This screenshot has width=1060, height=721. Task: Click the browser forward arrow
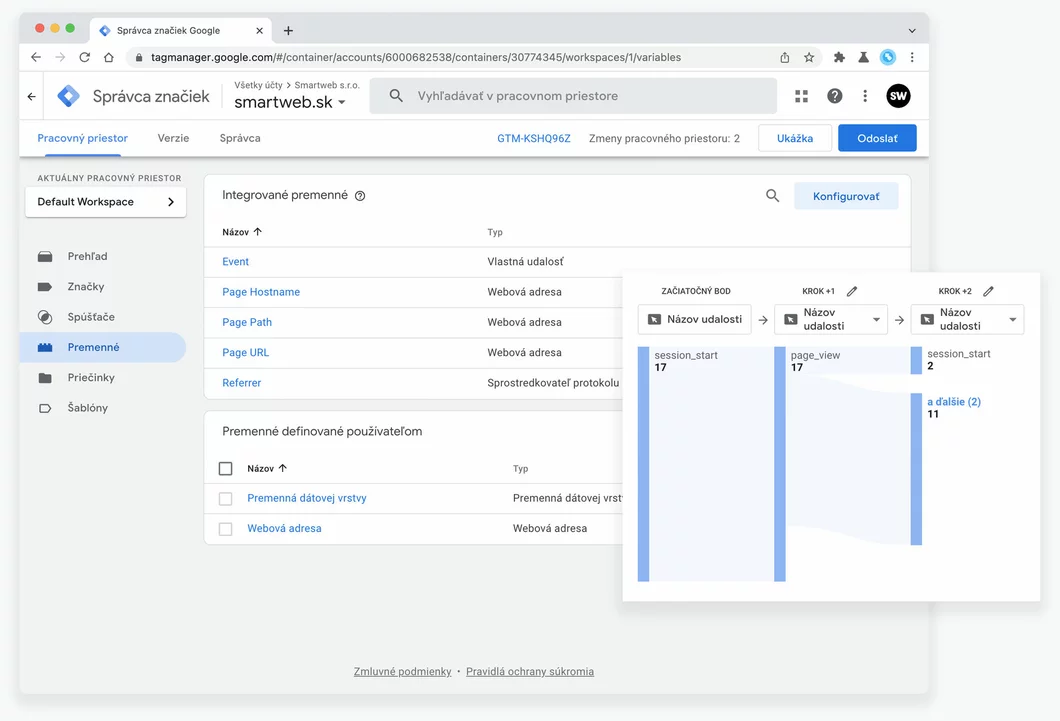tap(60, 57)
